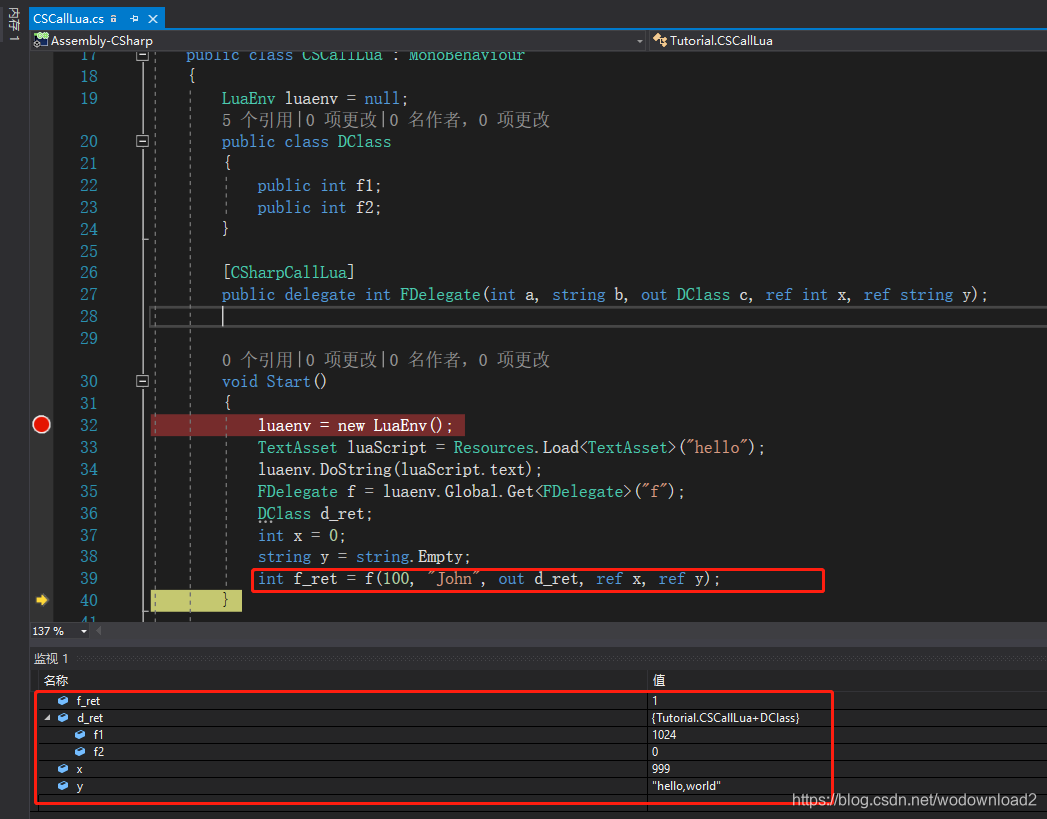This screenshot has width=1047, height=819.
Task: Switch to the CSCallLua.cs tab
Action: click(68, 19)
